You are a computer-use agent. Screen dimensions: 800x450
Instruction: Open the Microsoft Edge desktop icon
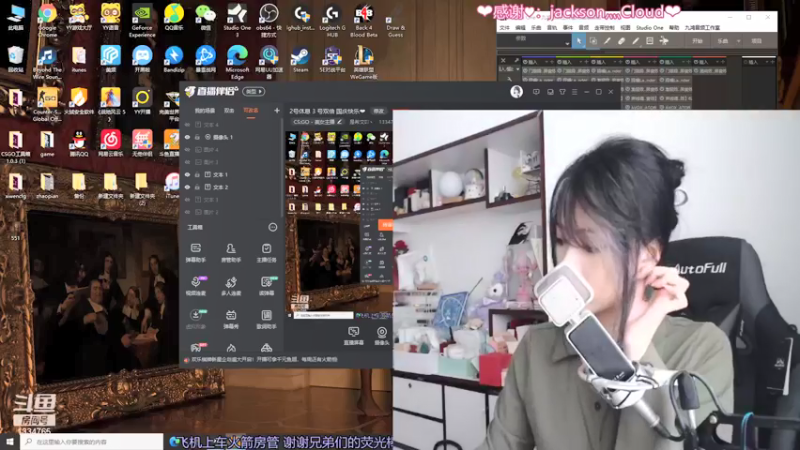coord(237,62)
